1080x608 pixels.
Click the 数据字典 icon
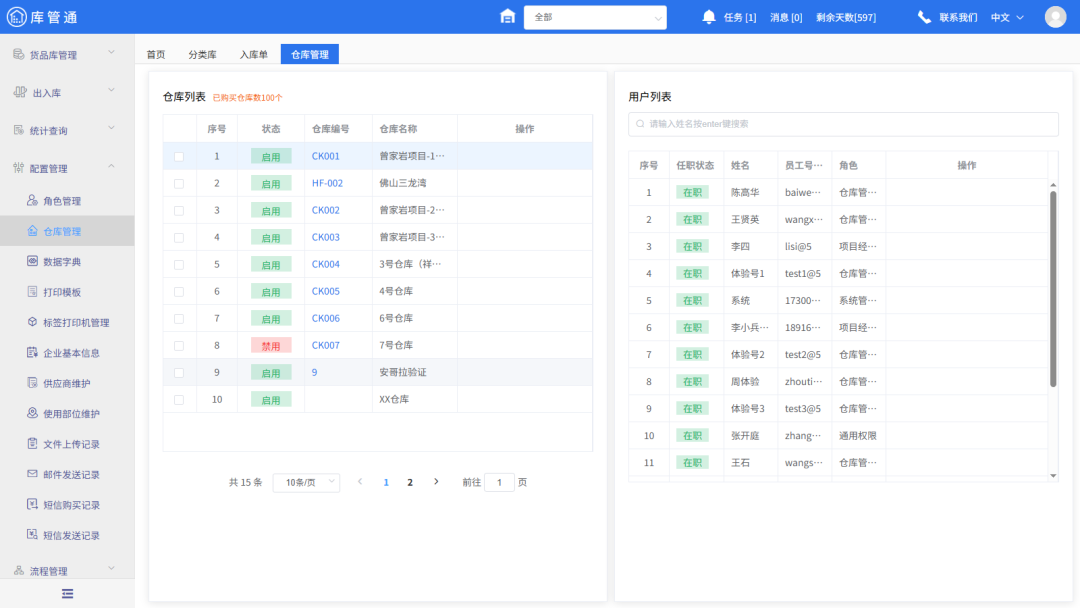tap(32, 261)
